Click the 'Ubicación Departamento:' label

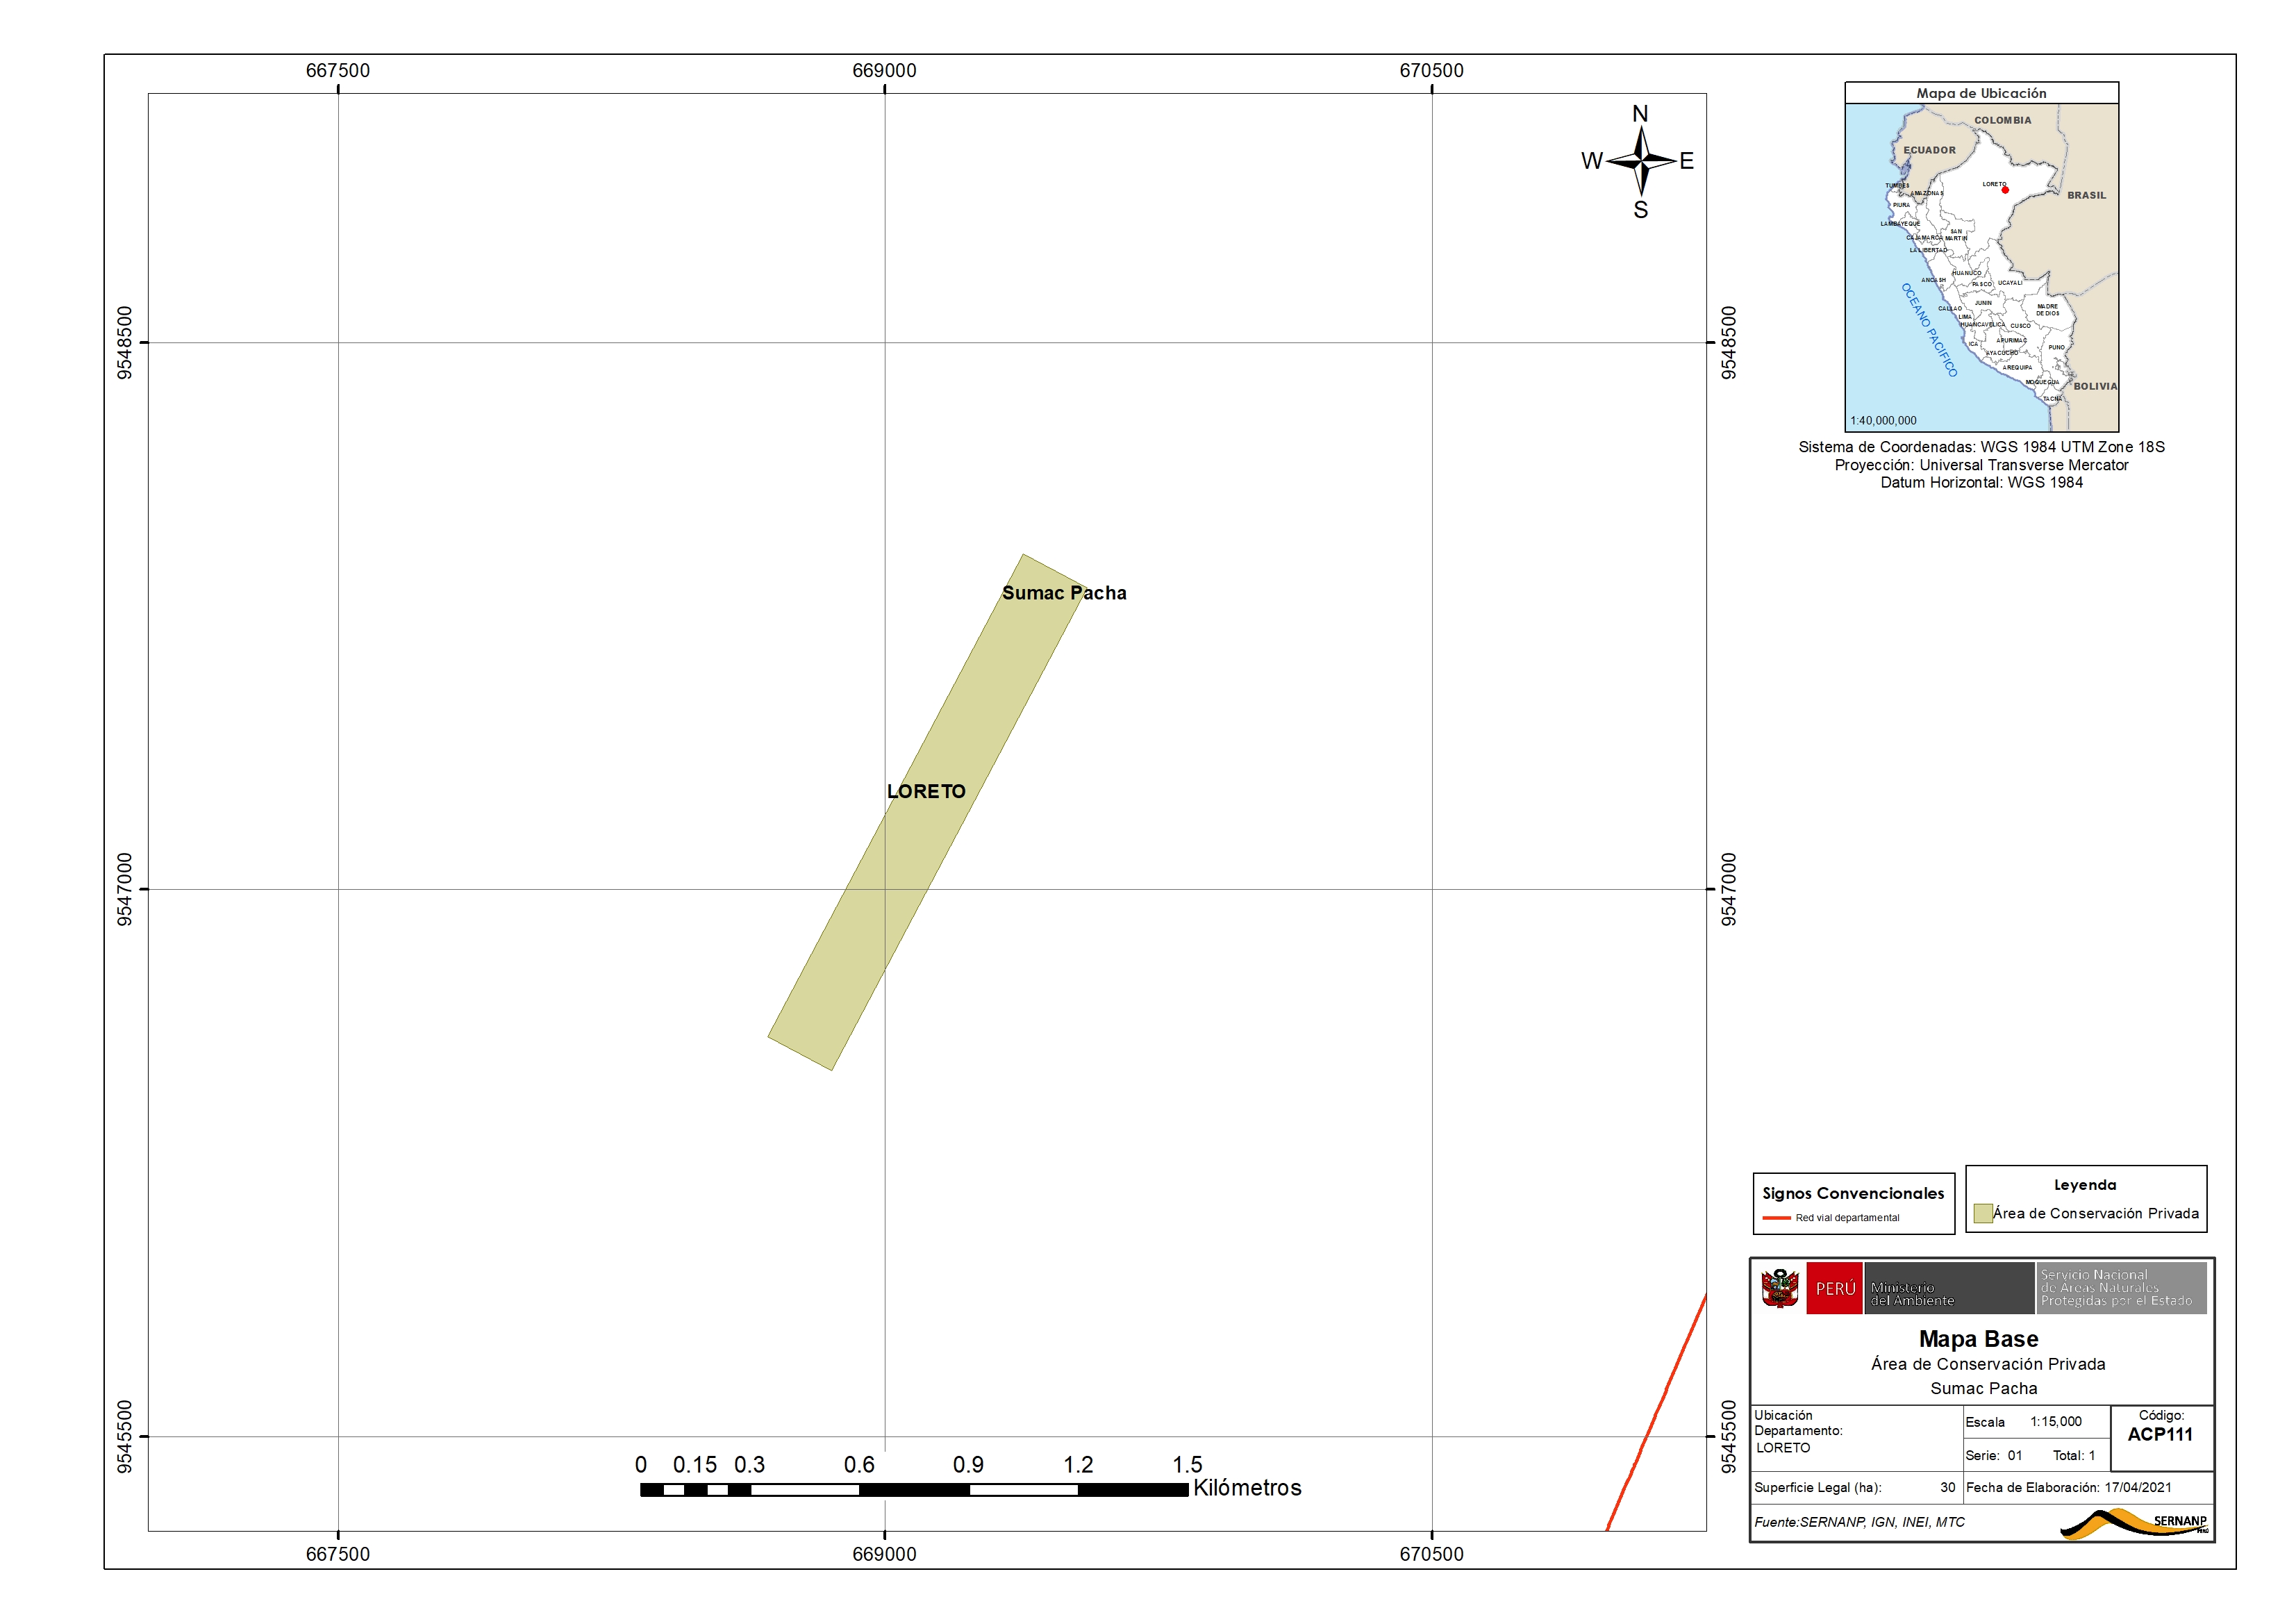(1798, 1423)
